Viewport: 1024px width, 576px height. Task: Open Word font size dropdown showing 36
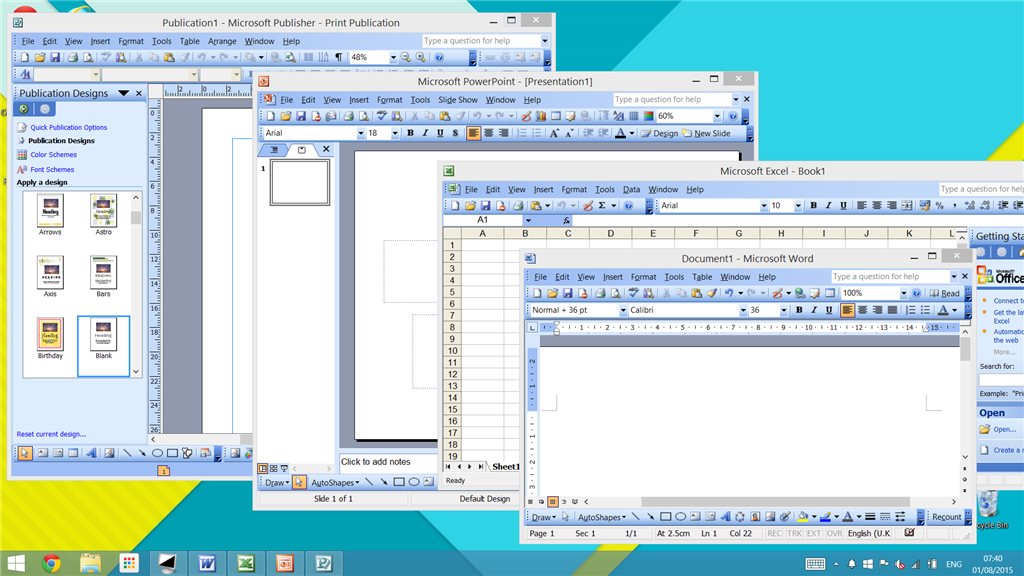click(784, 311)
